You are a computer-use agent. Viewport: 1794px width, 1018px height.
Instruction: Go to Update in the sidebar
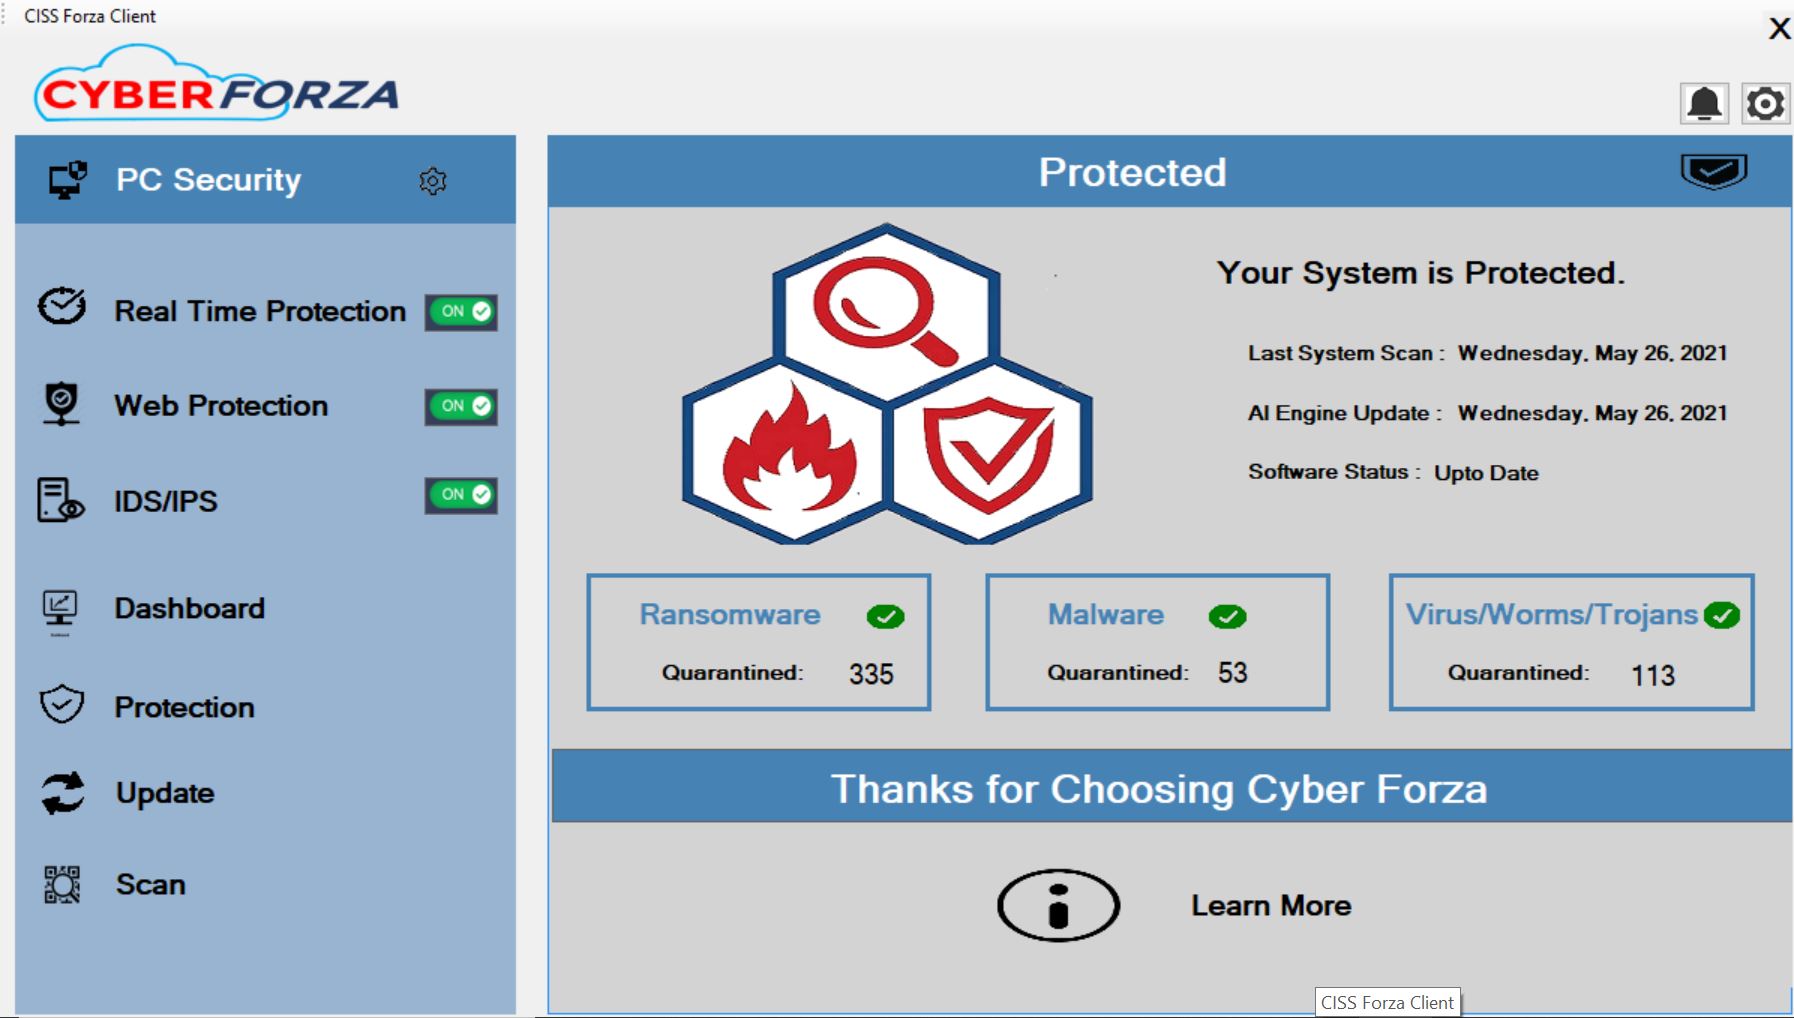pos(165,793)
